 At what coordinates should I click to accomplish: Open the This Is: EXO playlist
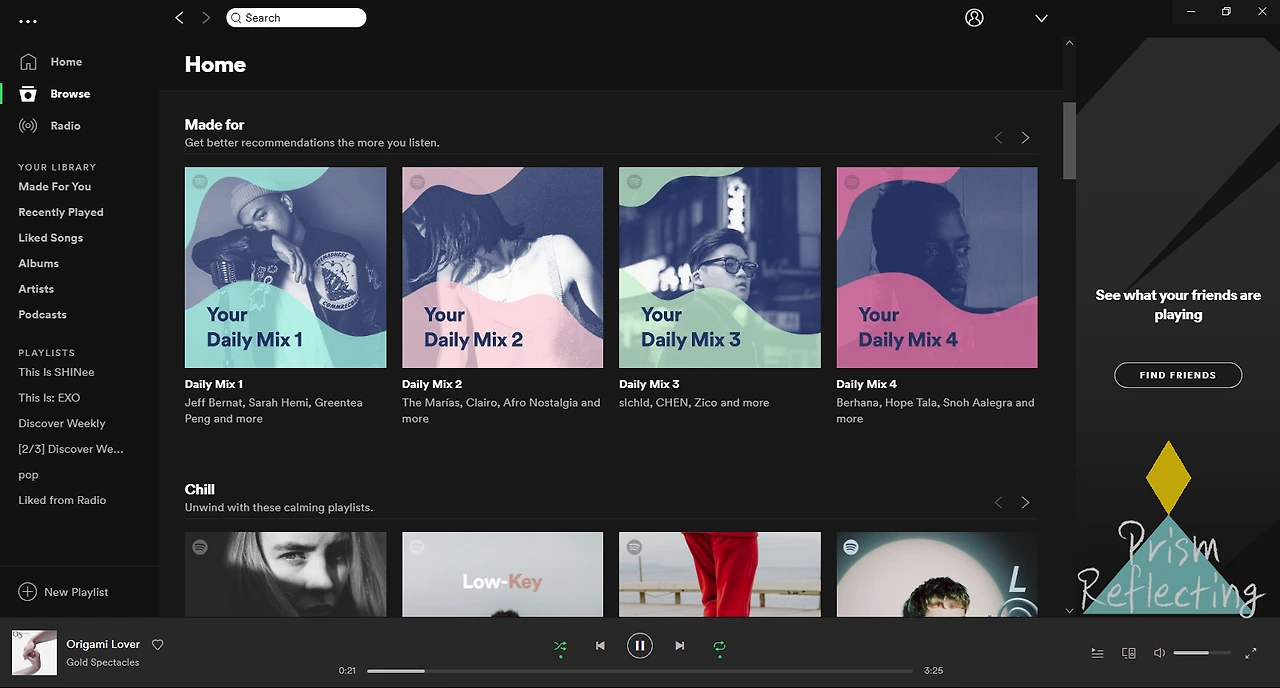point(49,397)
